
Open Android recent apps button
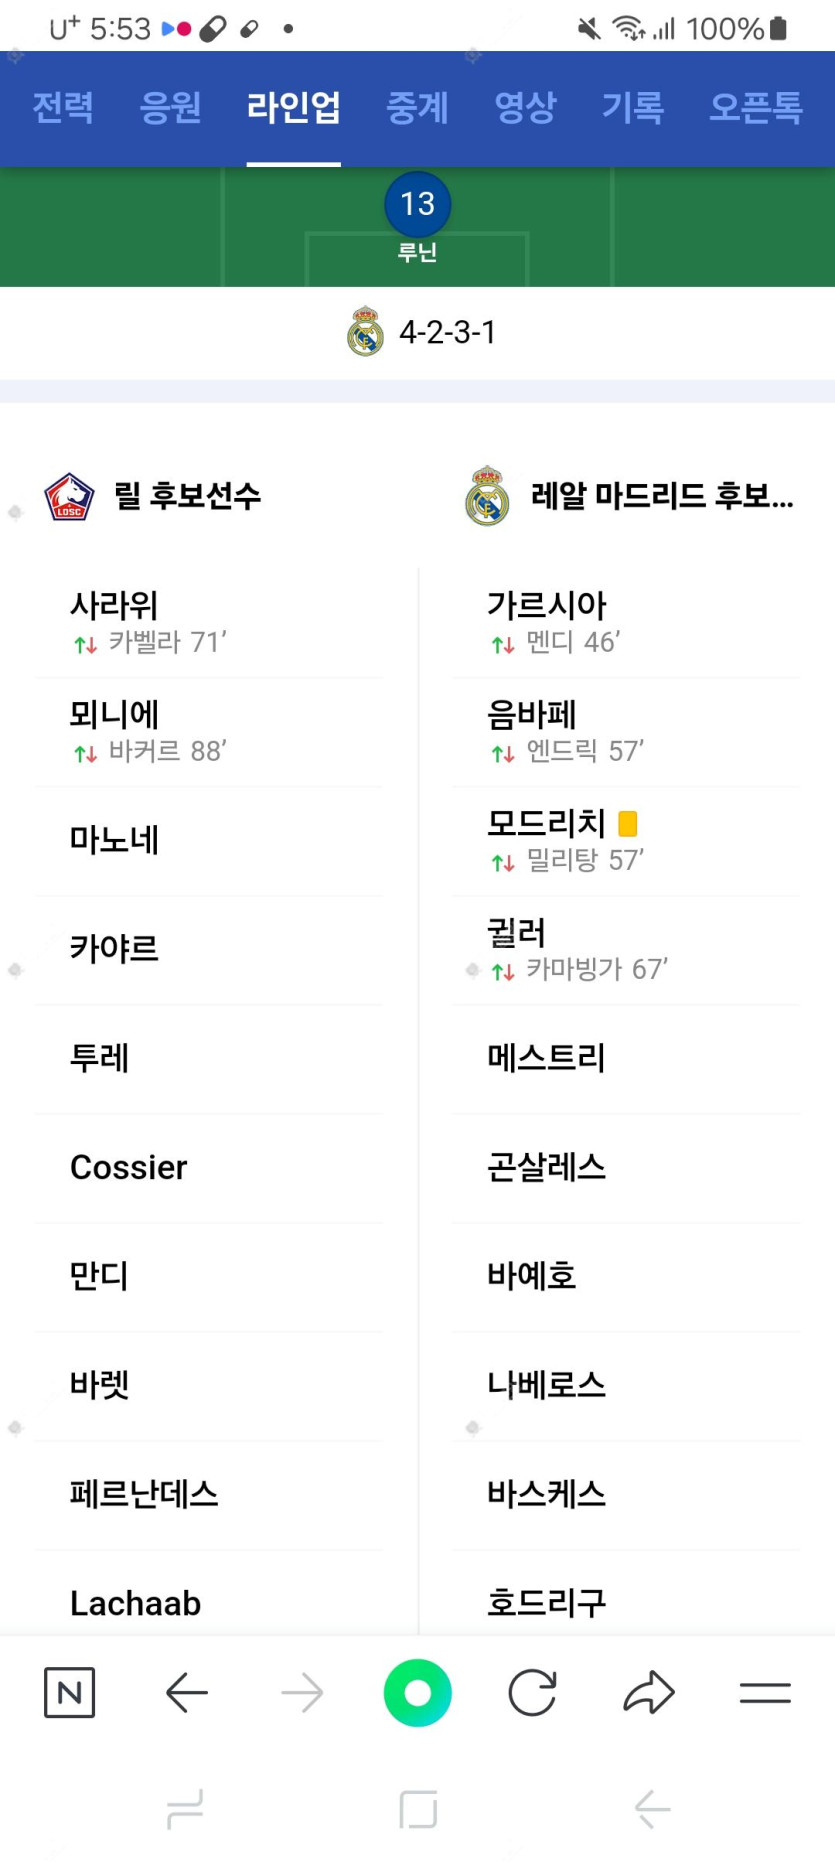point(185,1809)
